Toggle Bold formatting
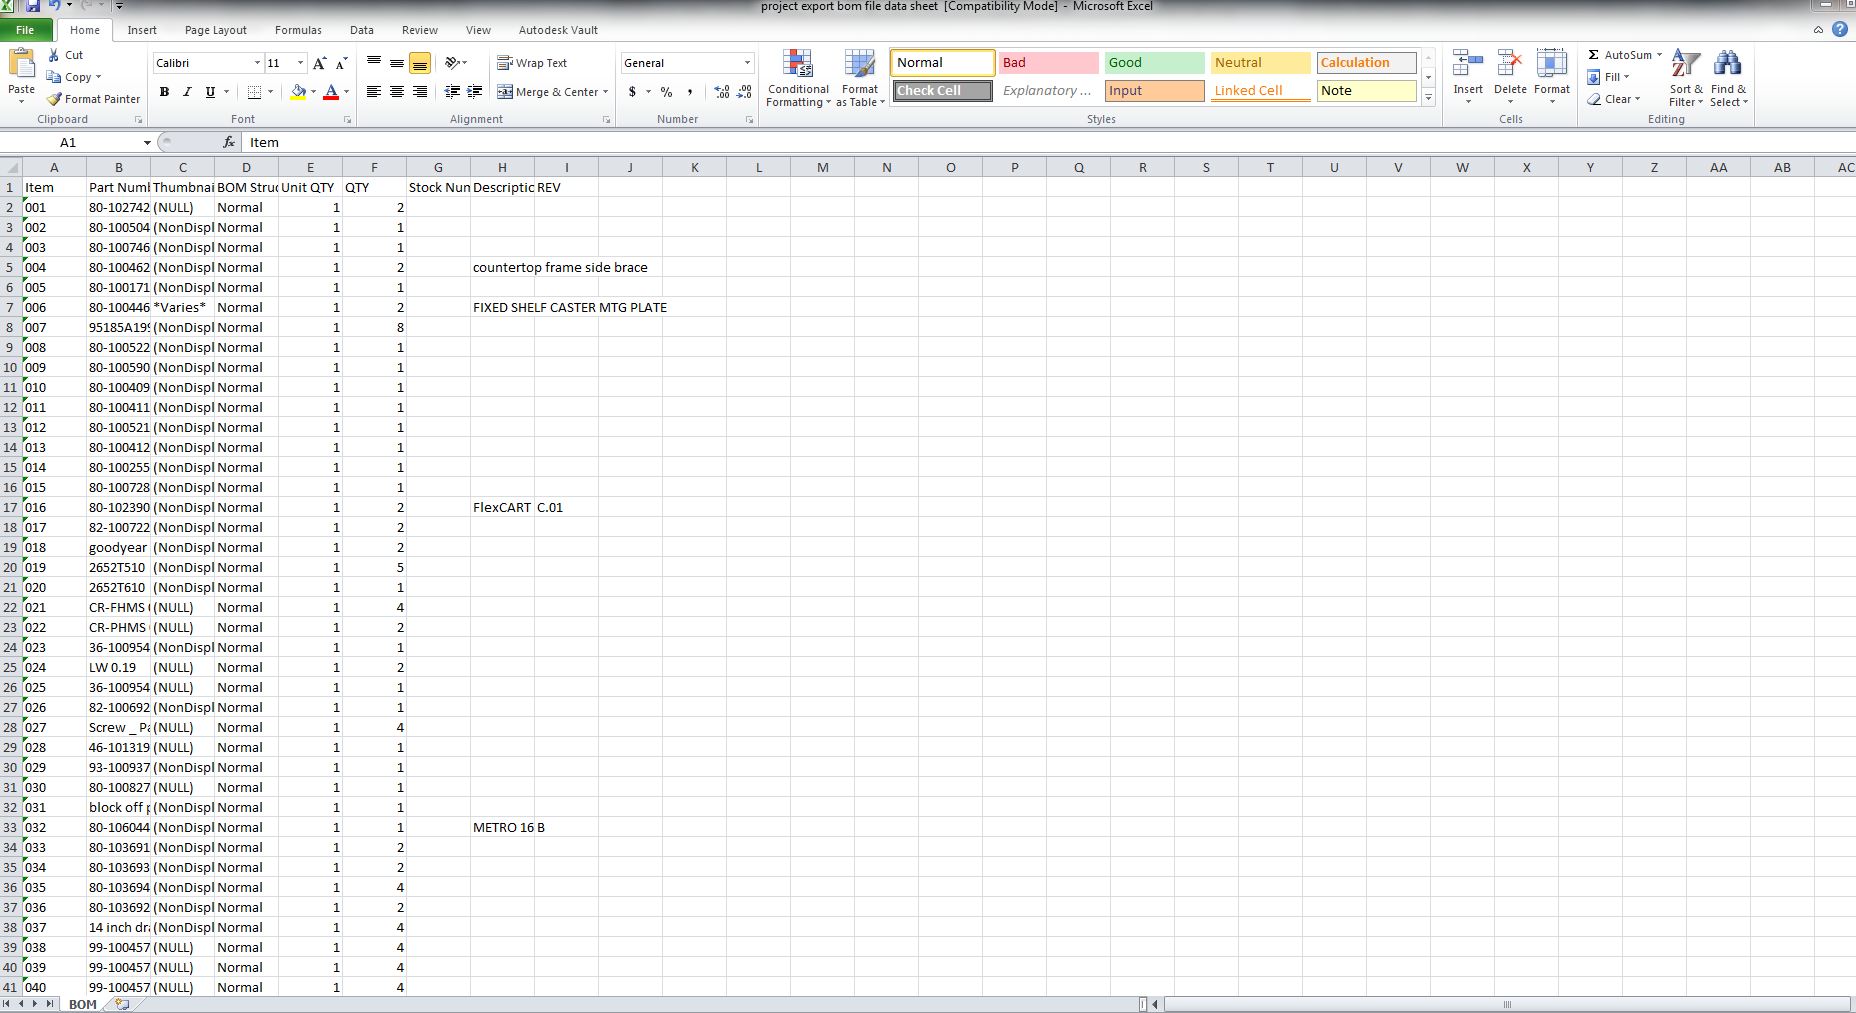 click(164, 92)
